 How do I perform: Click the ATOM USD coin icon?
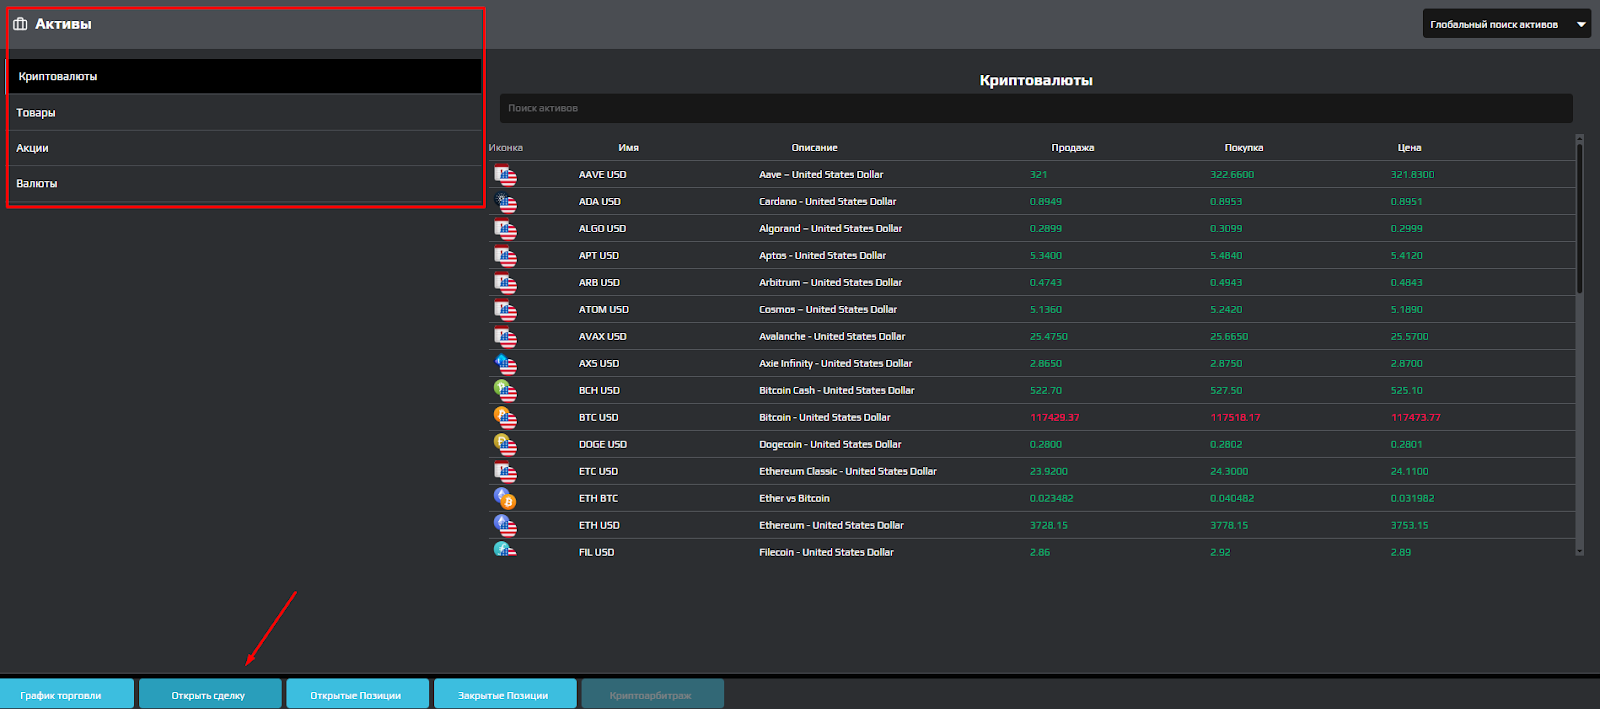[x=505, y=311]
